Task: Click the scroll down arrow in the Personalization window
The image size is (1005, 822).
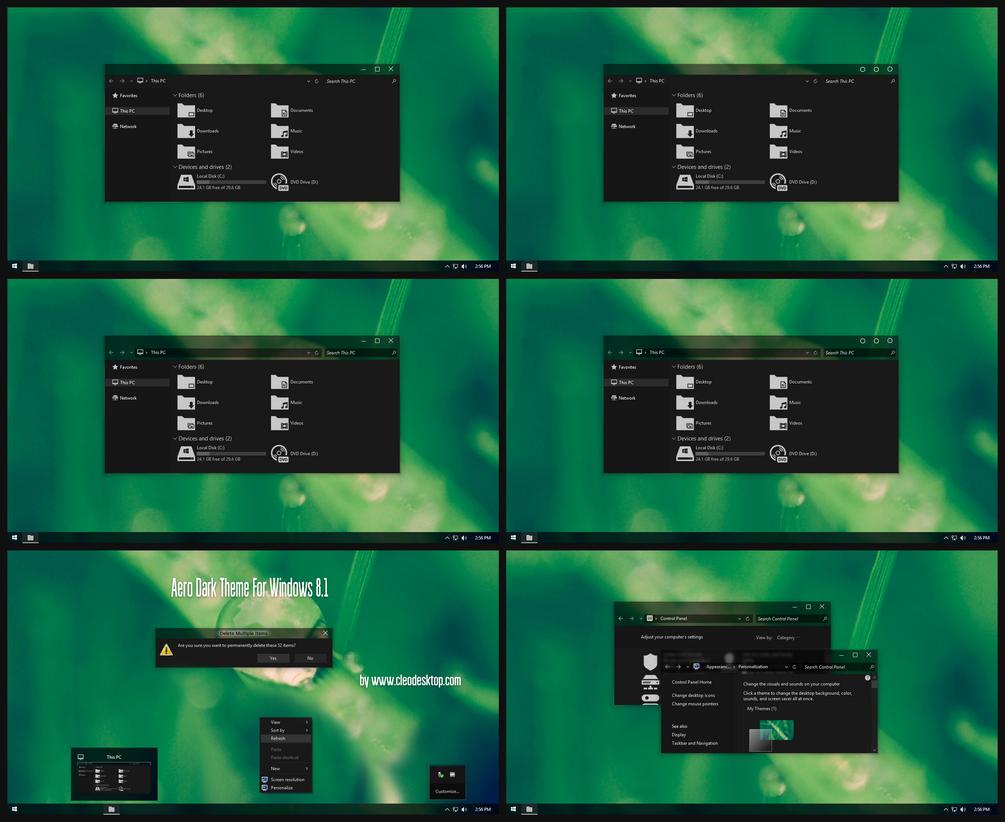Action: click(874, 750)
